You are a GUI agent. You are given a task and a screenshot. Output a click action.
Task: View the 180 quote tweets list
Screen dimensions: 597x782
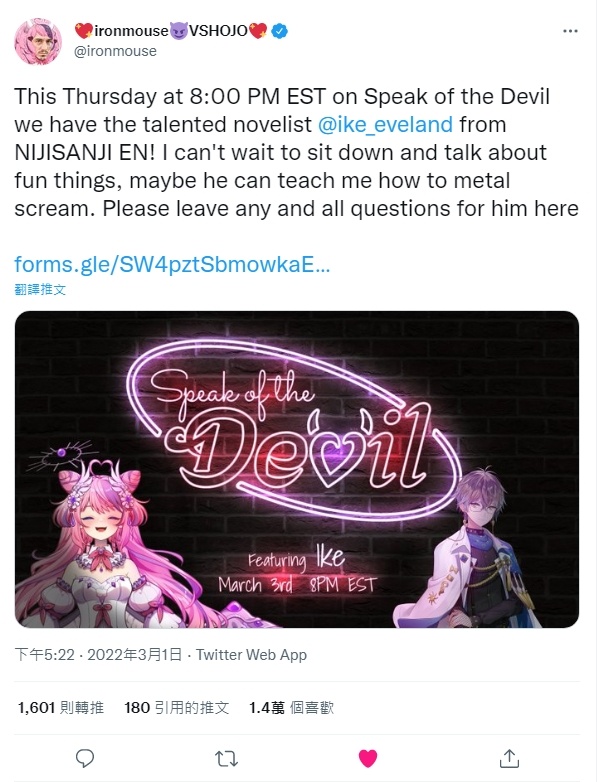[177, 707]
